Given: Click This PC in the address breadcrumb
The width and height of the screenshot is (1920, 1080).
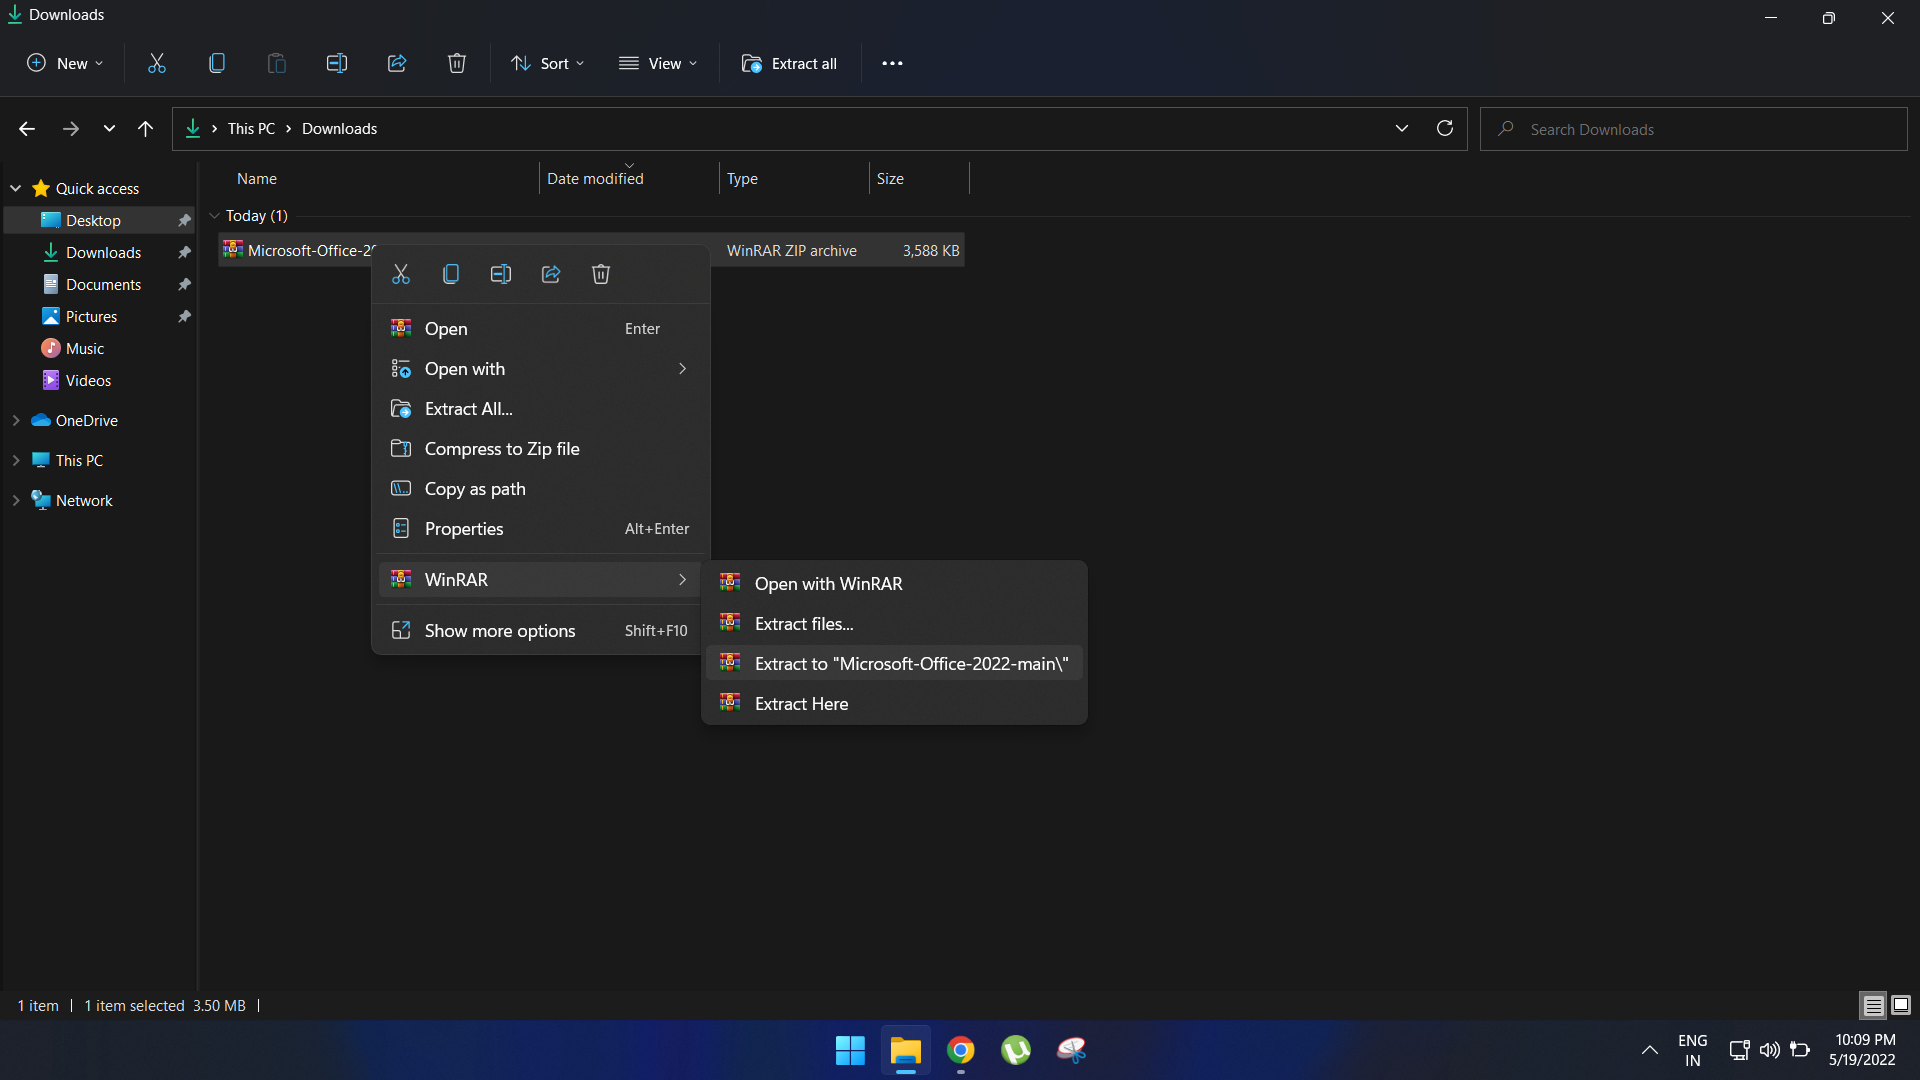Looking at the screenshot, I should pyautogui.click(x=251, y=129).
